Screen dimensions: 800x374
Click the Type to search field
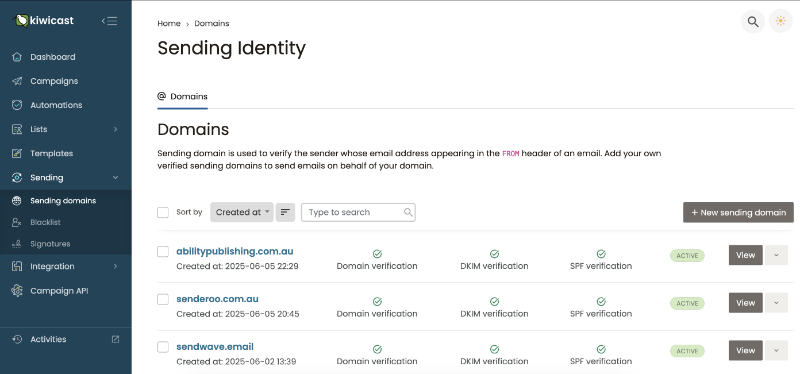[x=358, y=212]
